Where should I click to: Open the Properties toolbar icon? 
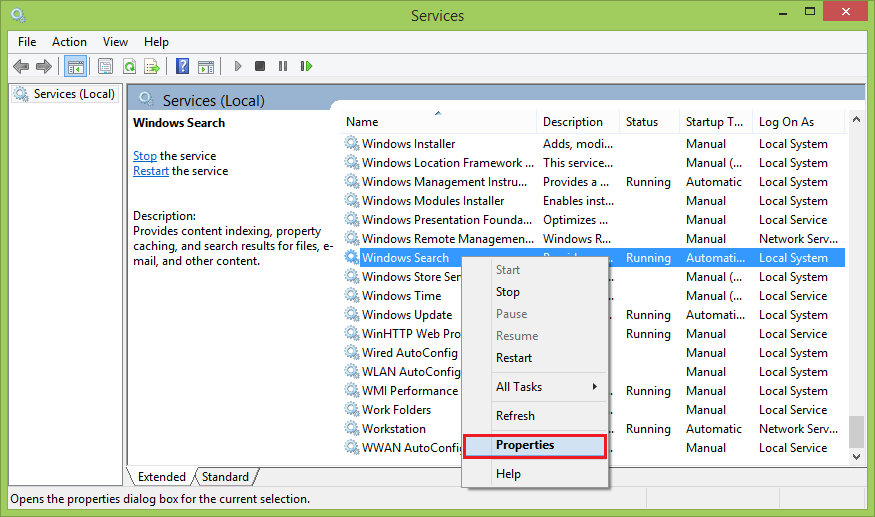[105, 66]
